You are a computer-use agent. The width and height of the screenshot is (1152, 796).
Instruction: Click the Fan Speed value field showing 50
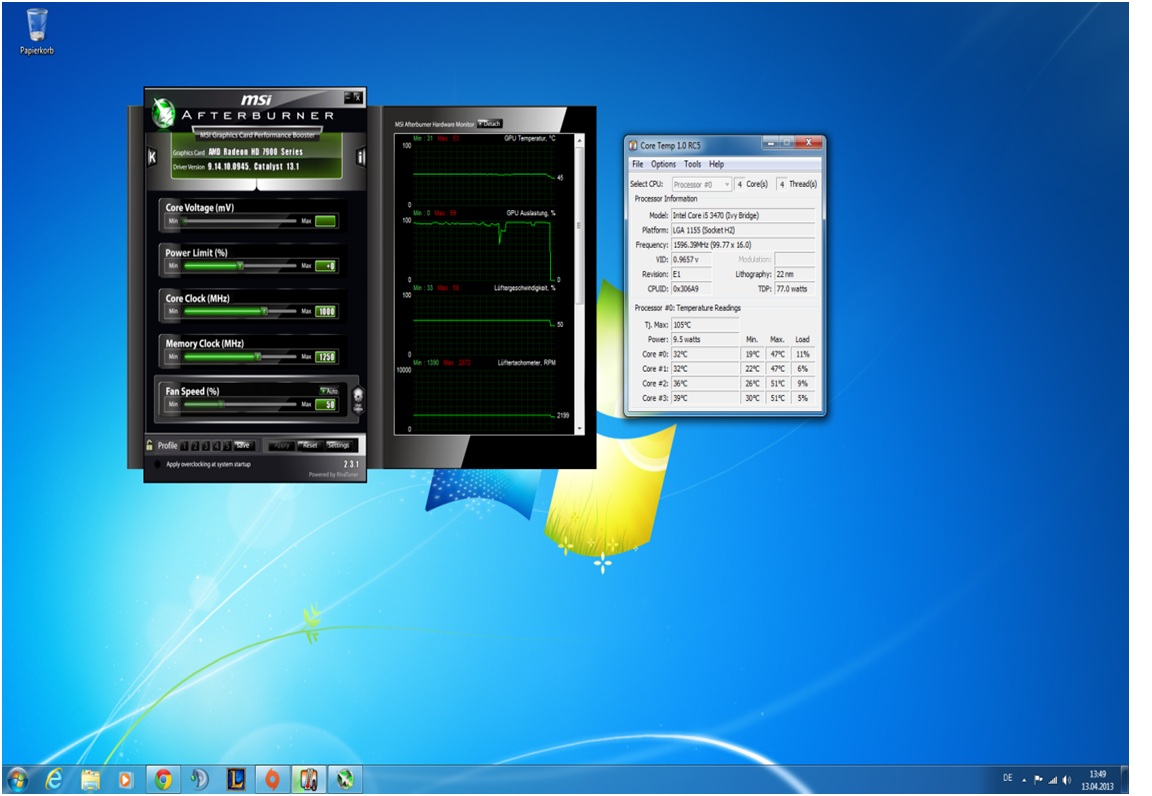pyautogui.click(x=326, y=404)
